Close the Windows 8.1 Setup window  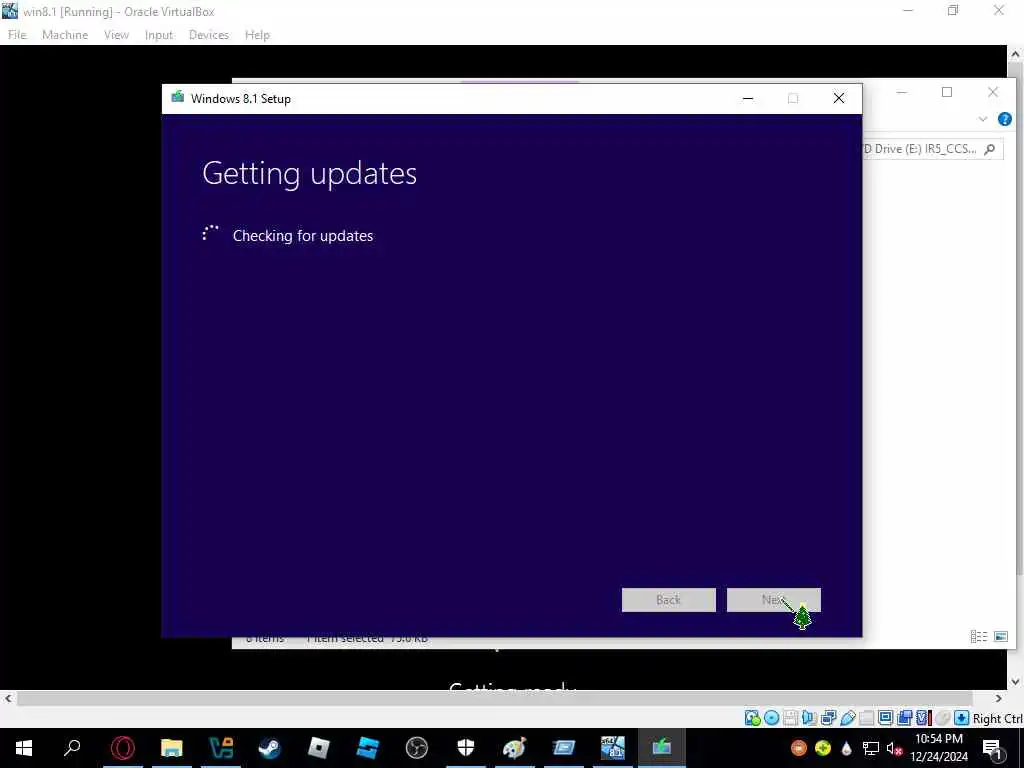pyautogui.click(x=839, y=99)
